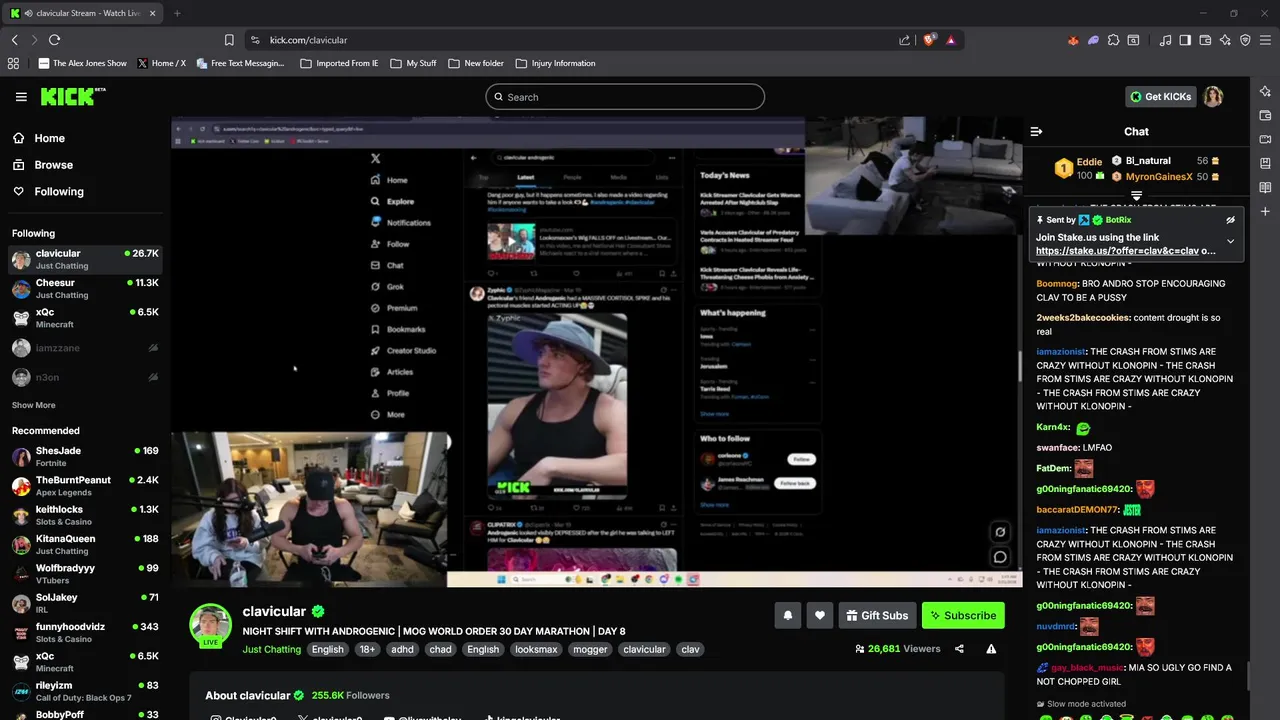This screenshot has height=720, width=1280.
Task: Add a sidebar item with plus icon
Action: point(1265,211)
